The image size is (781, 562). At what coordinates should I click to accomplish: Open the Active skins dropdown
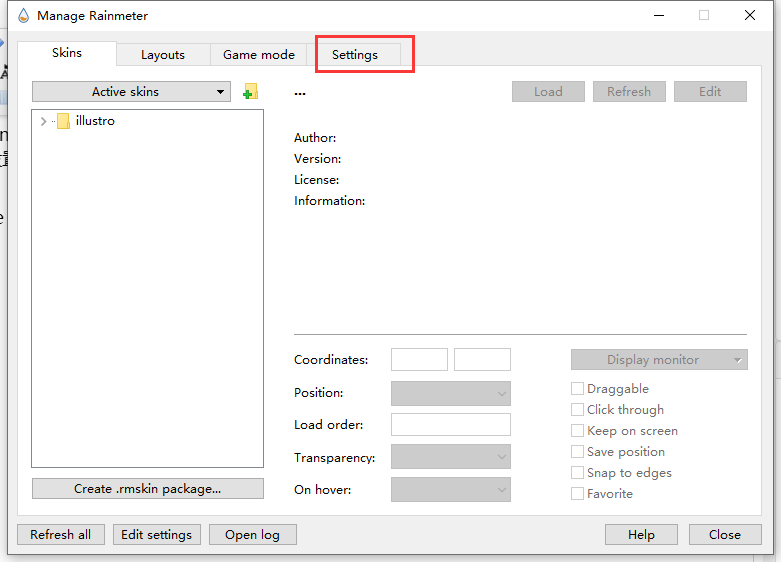(132, 92)
